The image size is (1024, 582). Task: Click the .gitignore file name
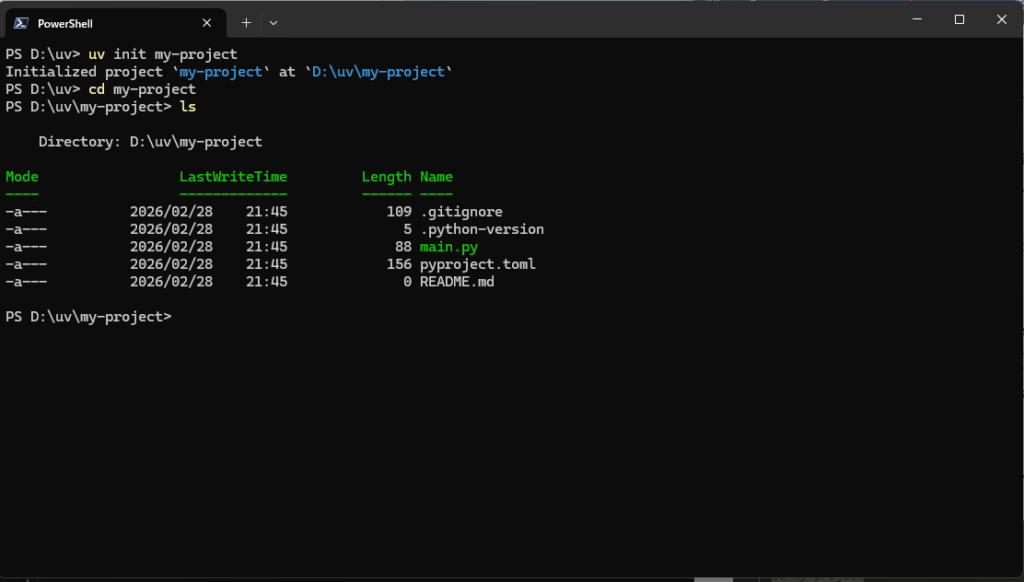tap(461, 212)
